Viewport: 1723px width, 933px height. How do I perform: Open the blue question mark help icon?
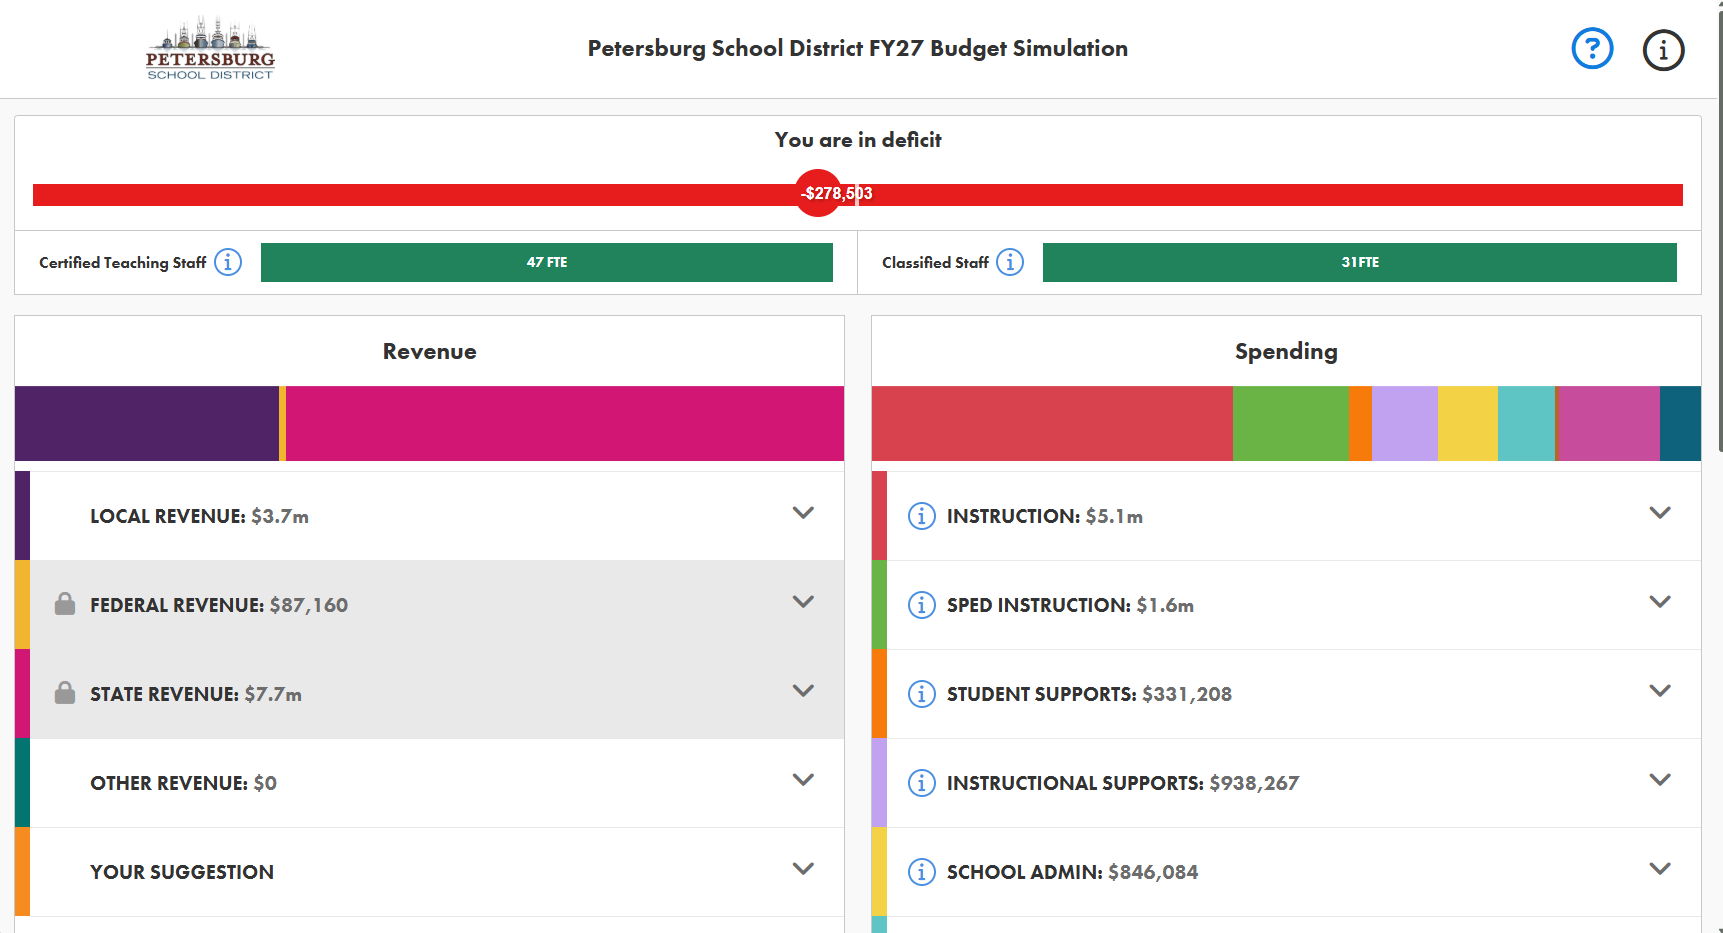[x=1592, y=48]
